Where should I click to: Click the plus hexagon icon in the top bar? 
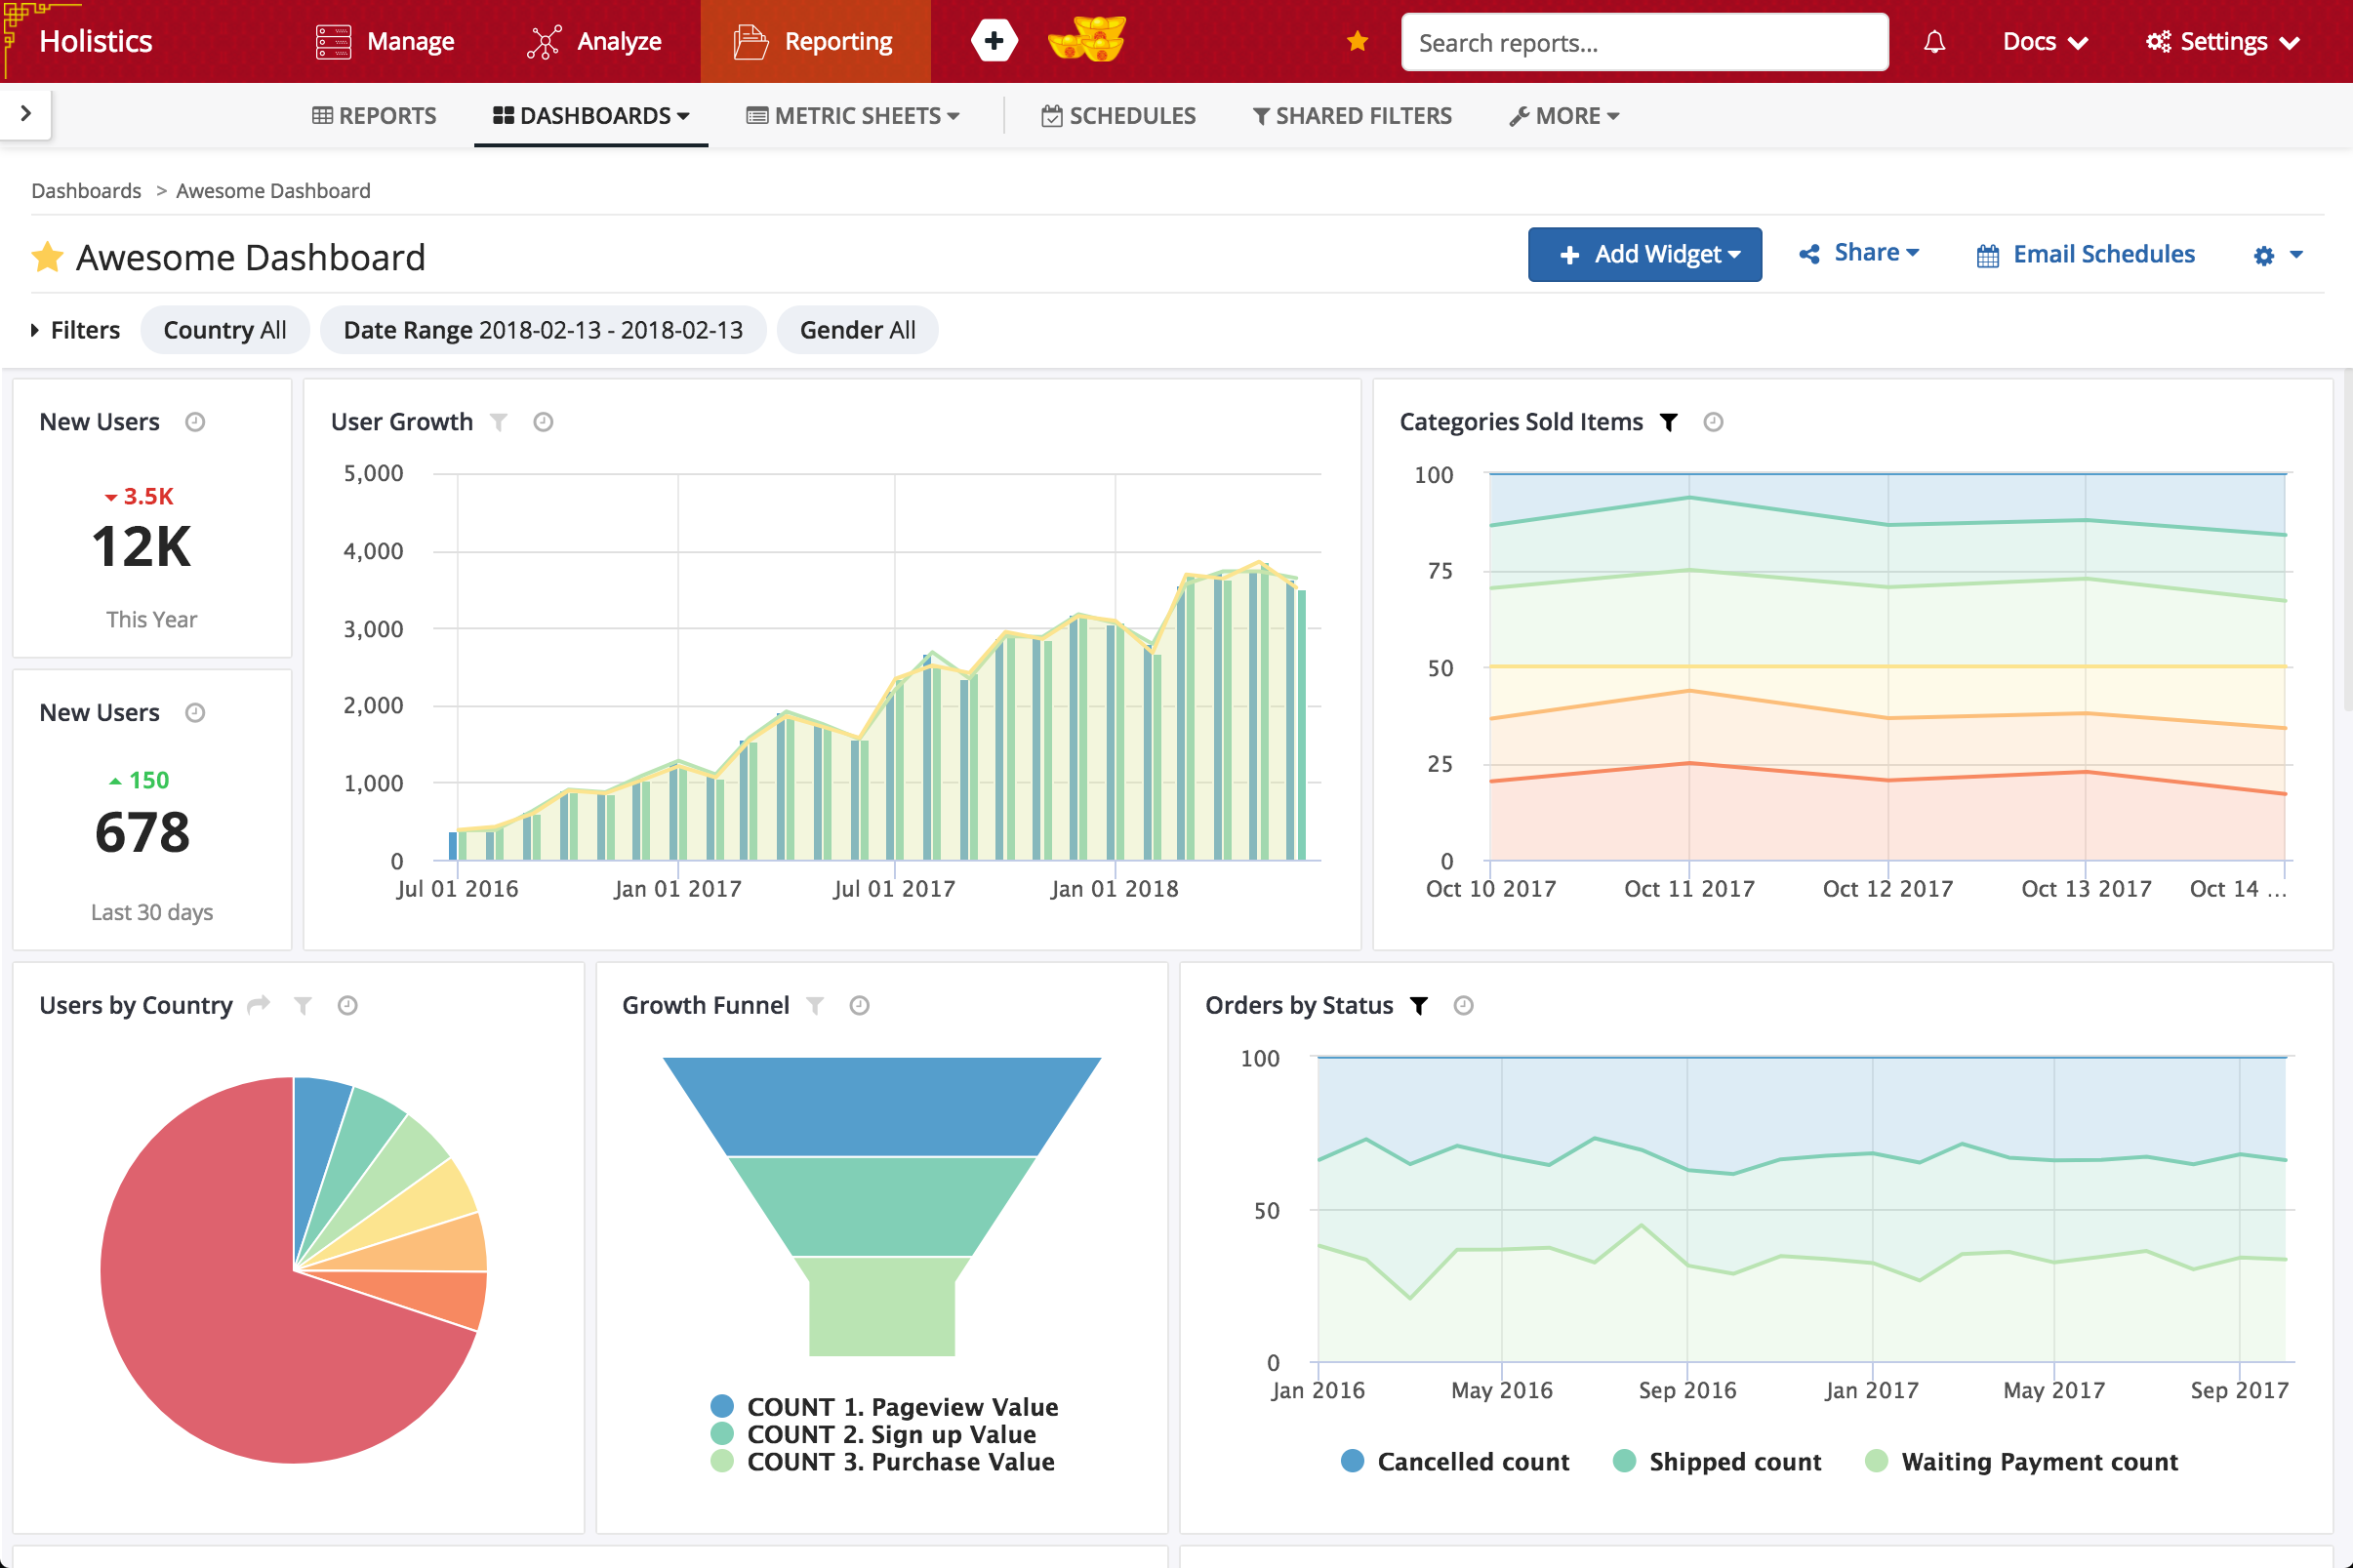click(993, 41)
